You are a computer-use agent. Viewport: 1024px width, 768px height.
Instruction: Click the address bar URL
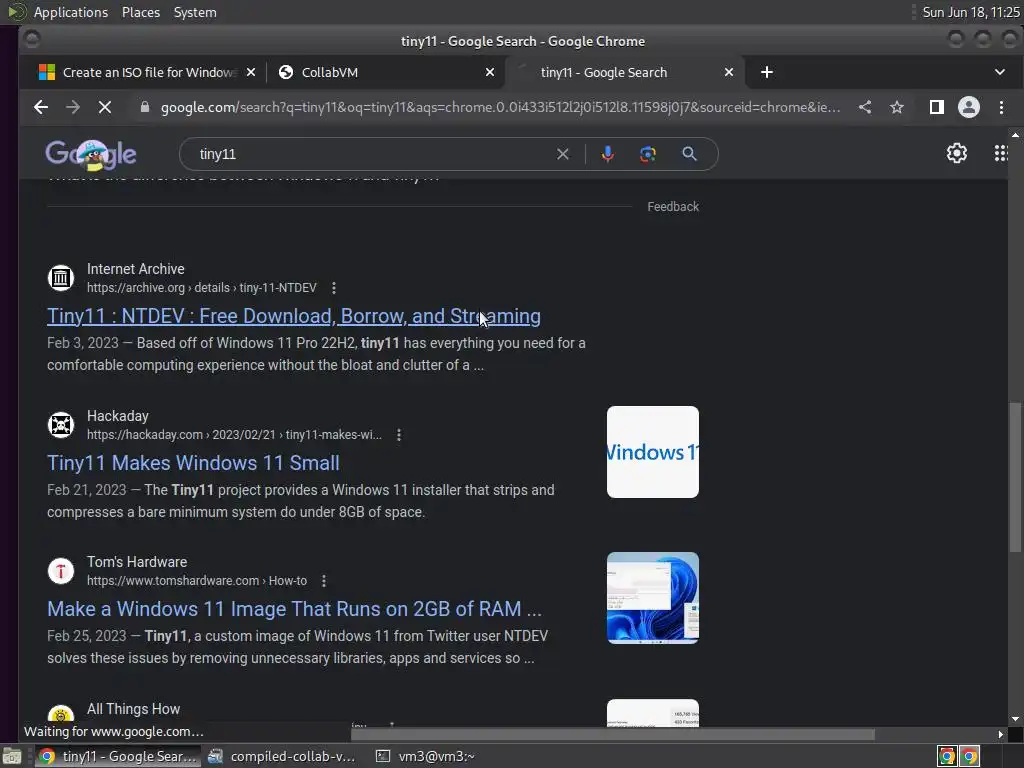(500, 107)
